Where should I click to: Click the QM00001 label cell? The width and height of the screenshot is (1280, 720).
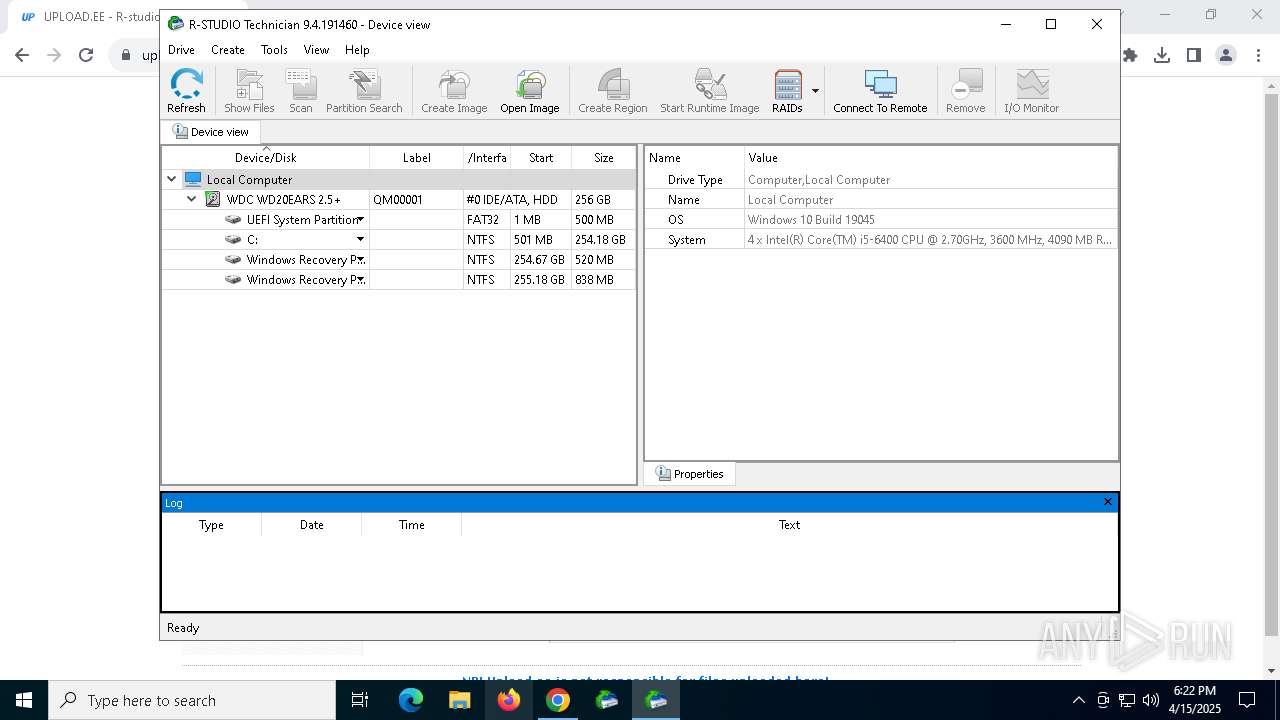[x=417, y=200]
